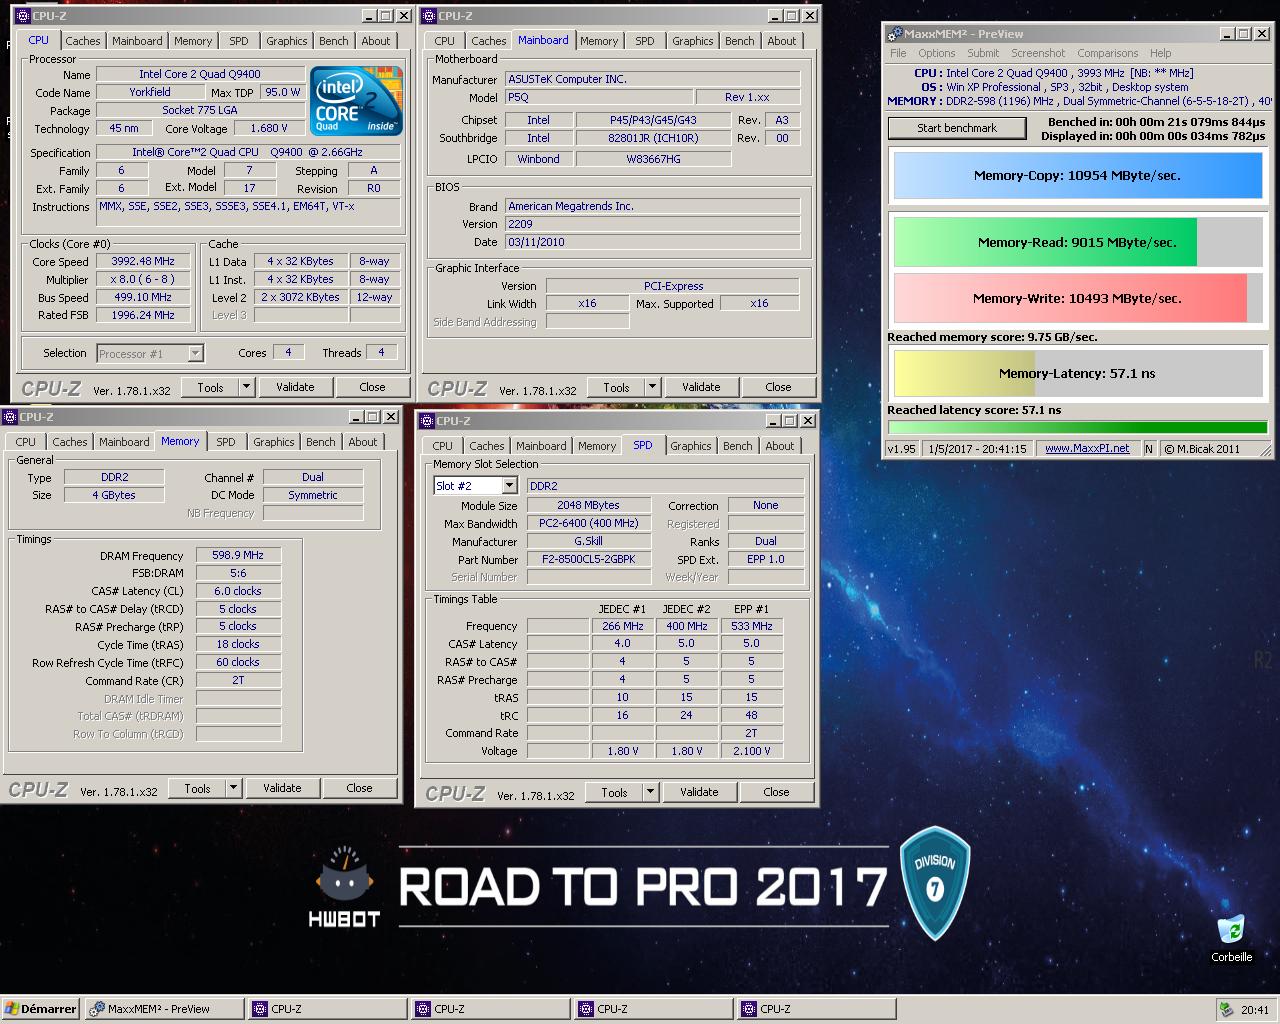Viewport: 1280px width, 1024px height.
Task: Click the Manufacturer G.Skill field
Action: click(589, 541)
